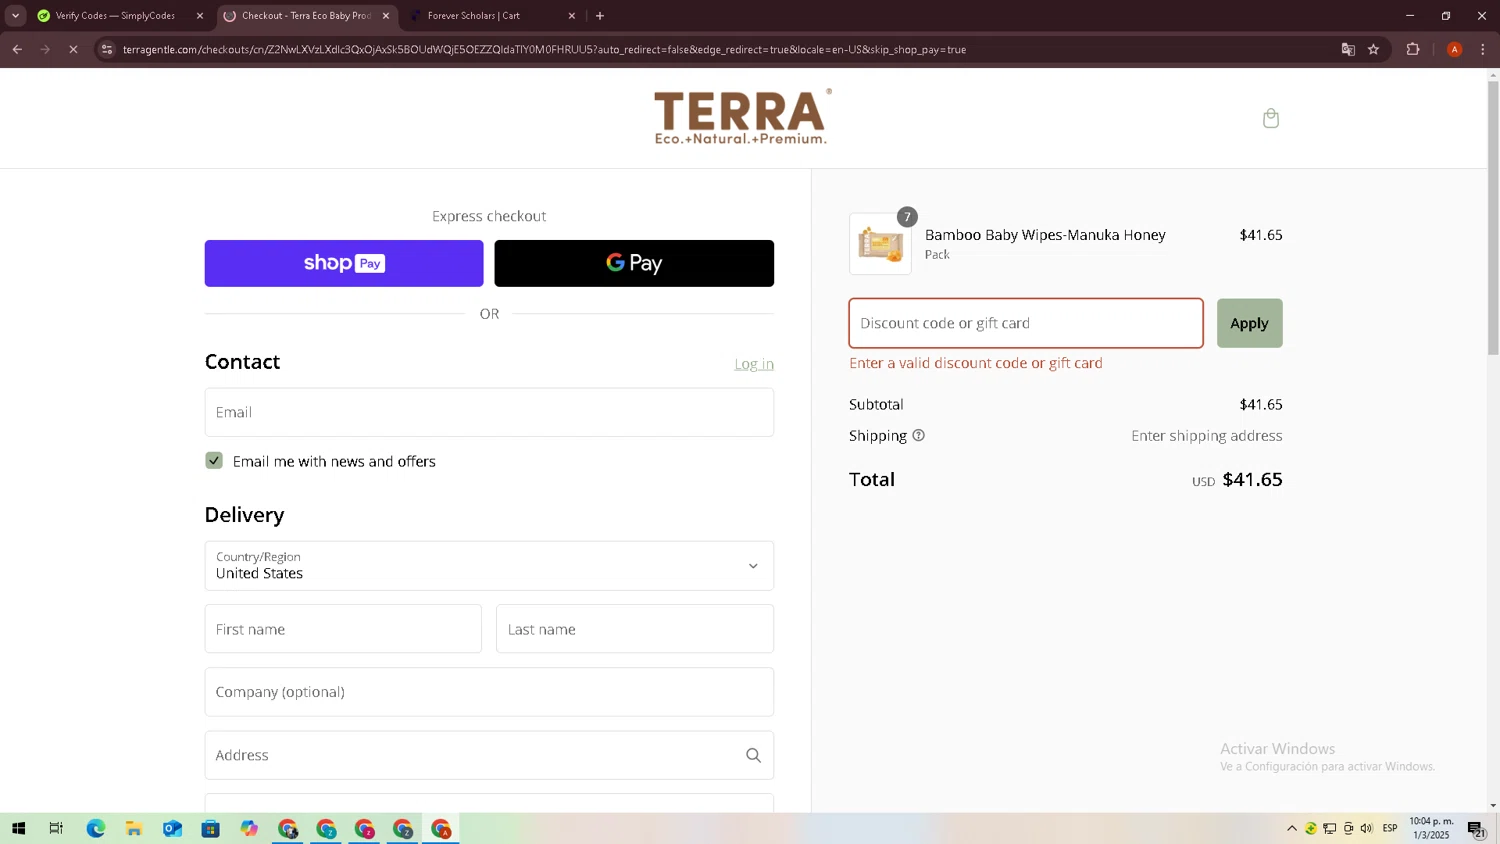
Task: Open Outlook from taskbar
Action: (x=172, y=829)
